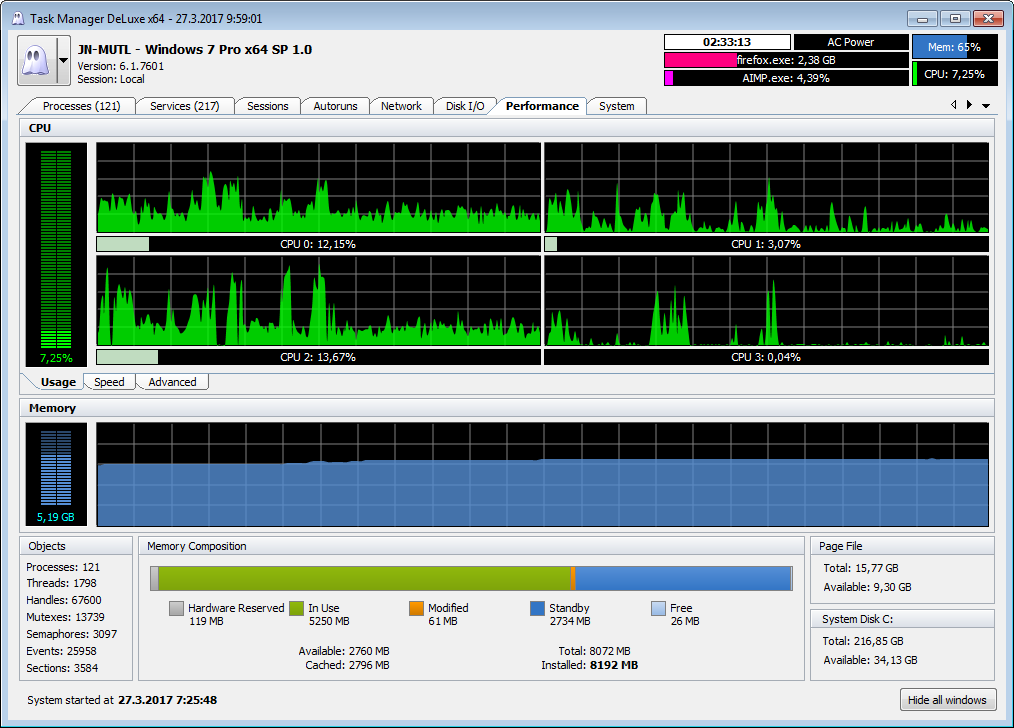Switch to the Processes (121) tab

[81, 106]
